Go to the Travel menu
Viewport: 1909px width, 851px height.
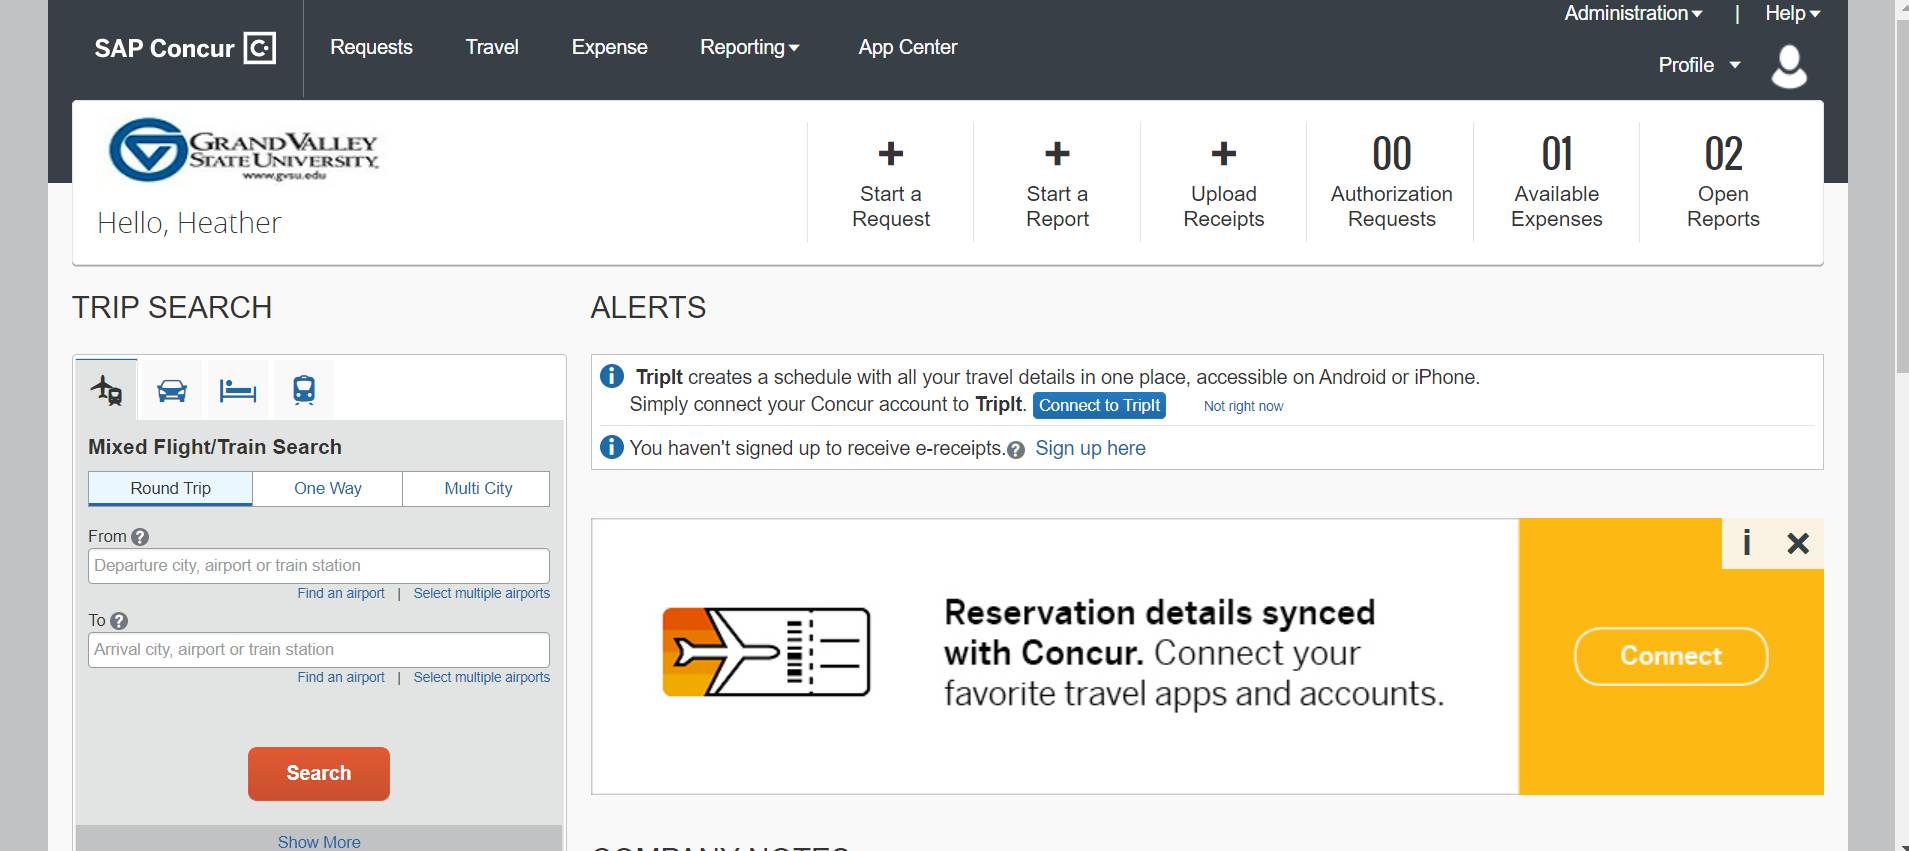click(492, 48)
